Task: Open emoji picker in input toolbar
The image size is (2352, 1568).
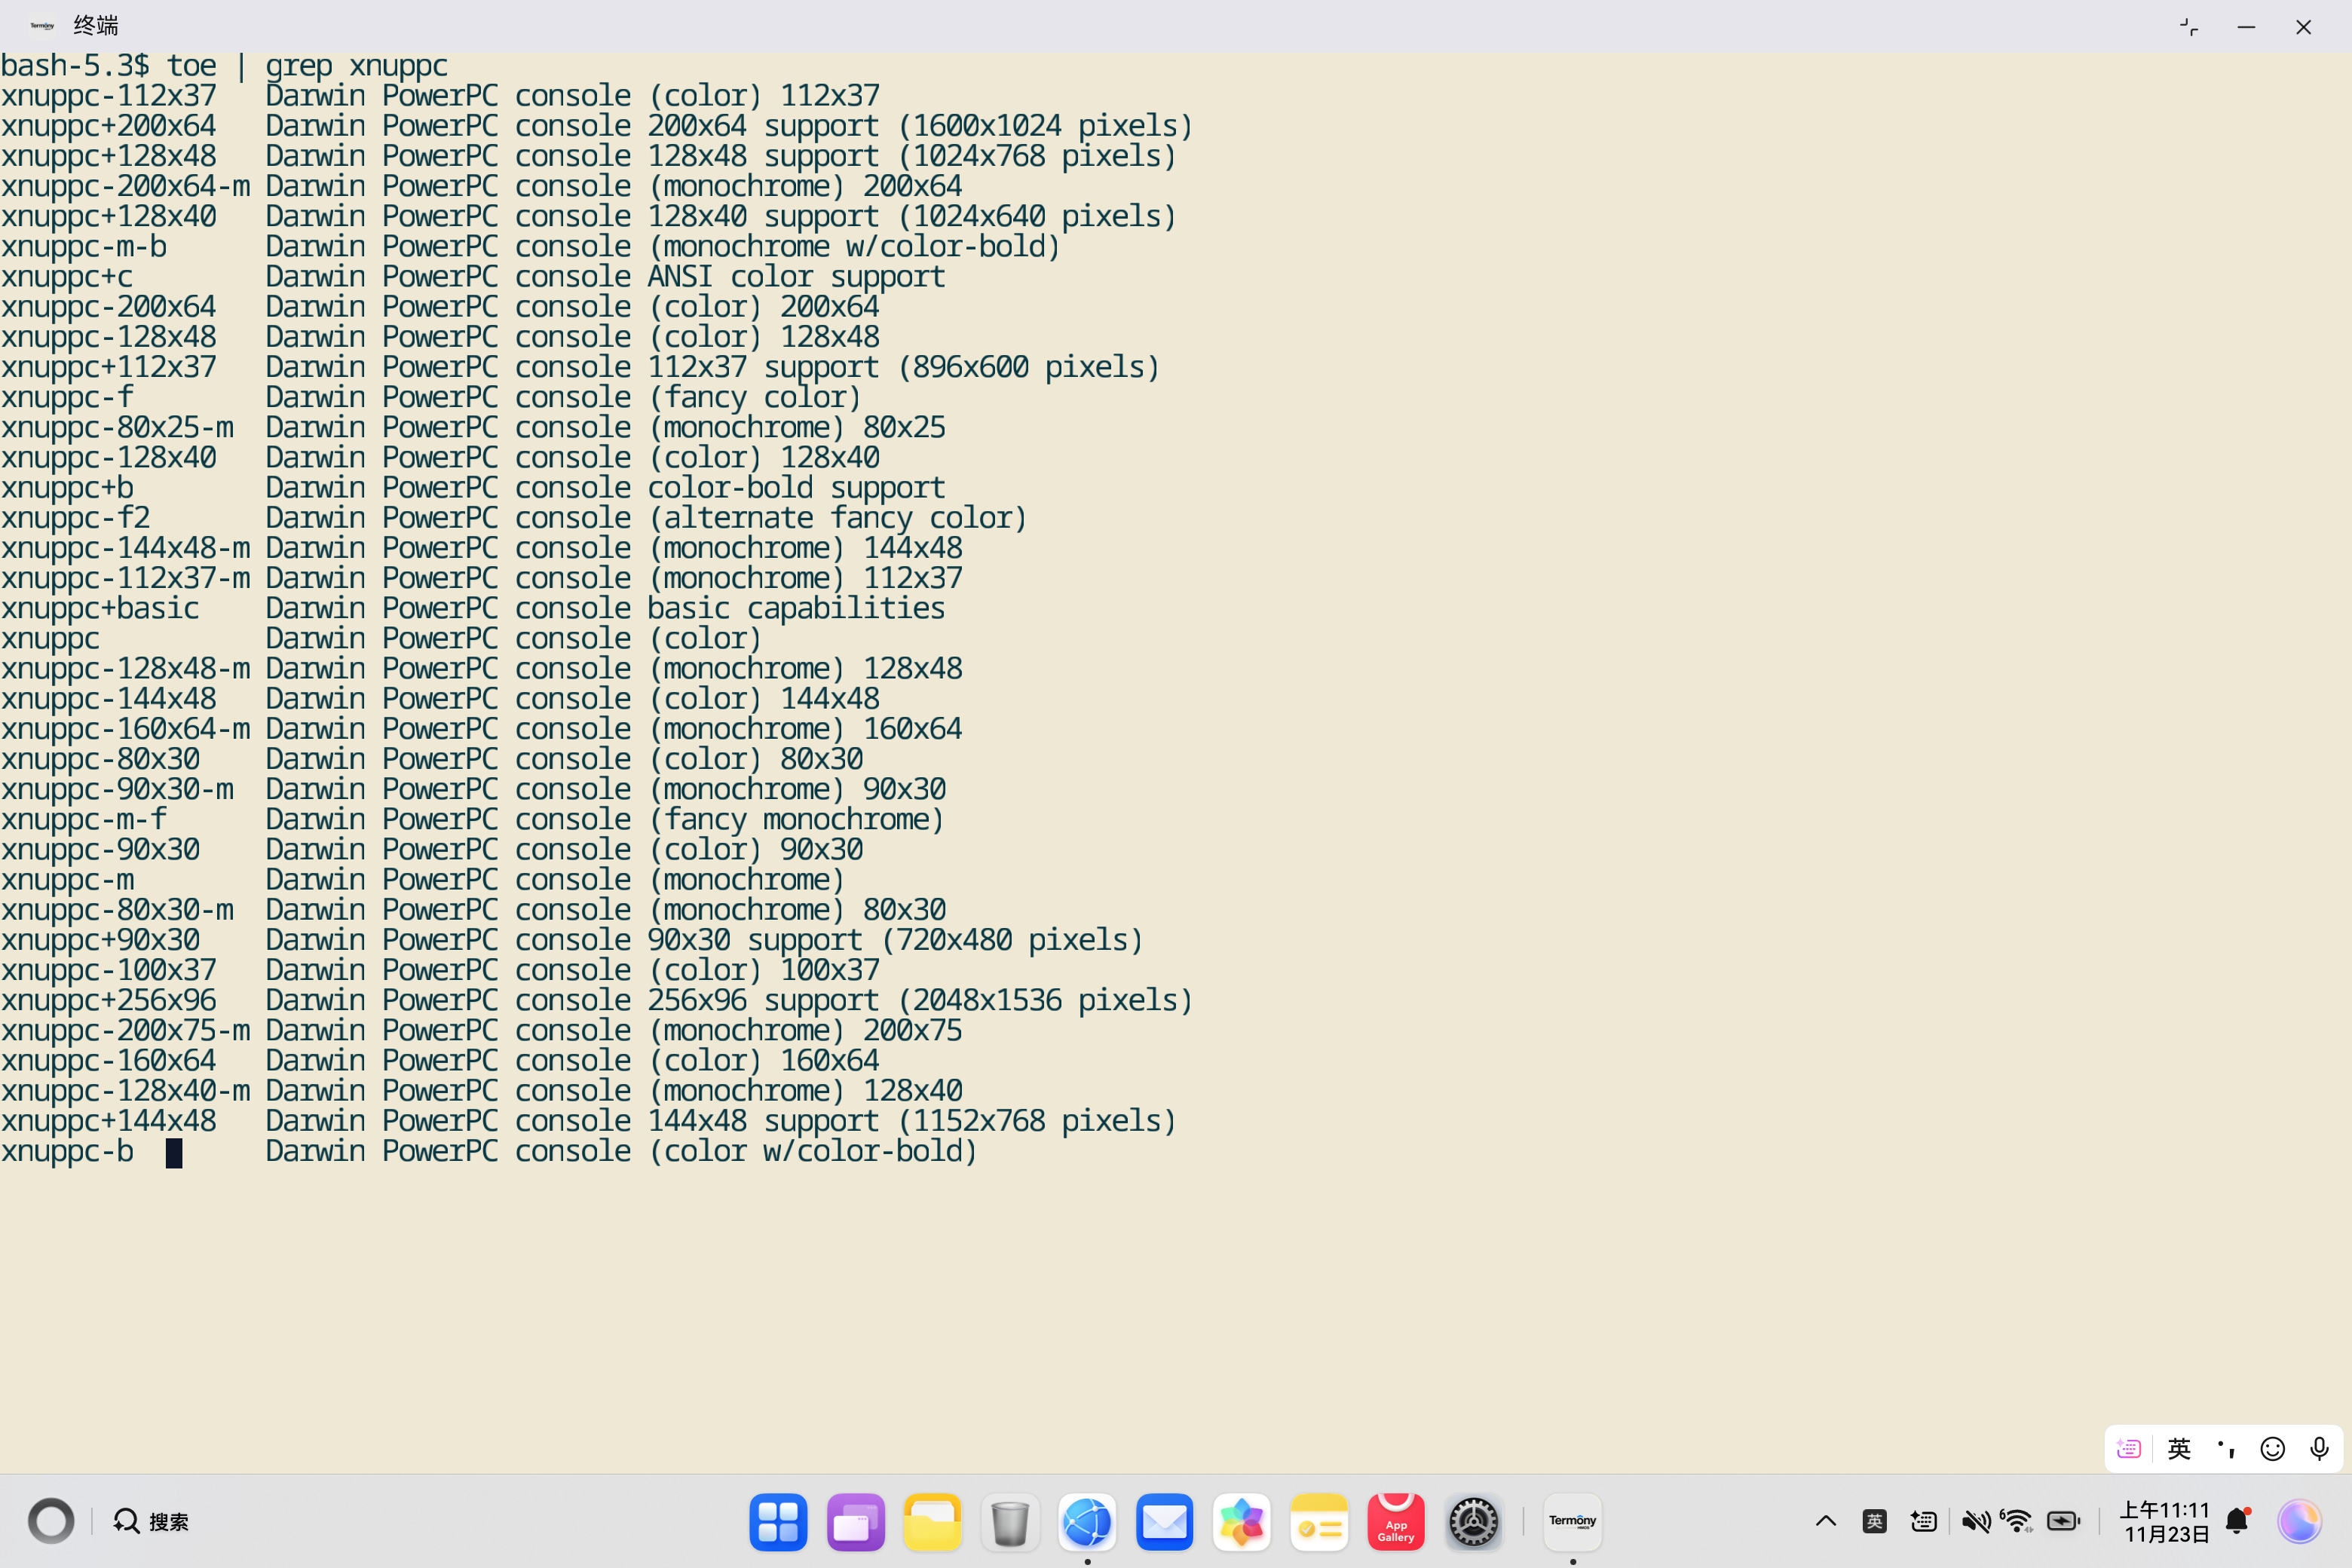Action: pyautogui.click(x=2272, y=1448)
